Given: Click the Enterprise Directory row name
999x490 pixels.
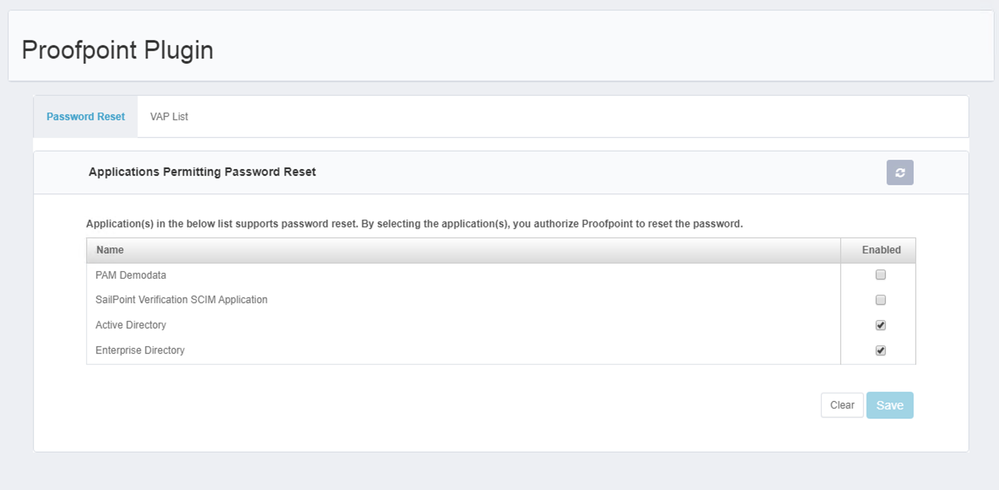Looking at the screenshot, I should [x=140, y=350].
